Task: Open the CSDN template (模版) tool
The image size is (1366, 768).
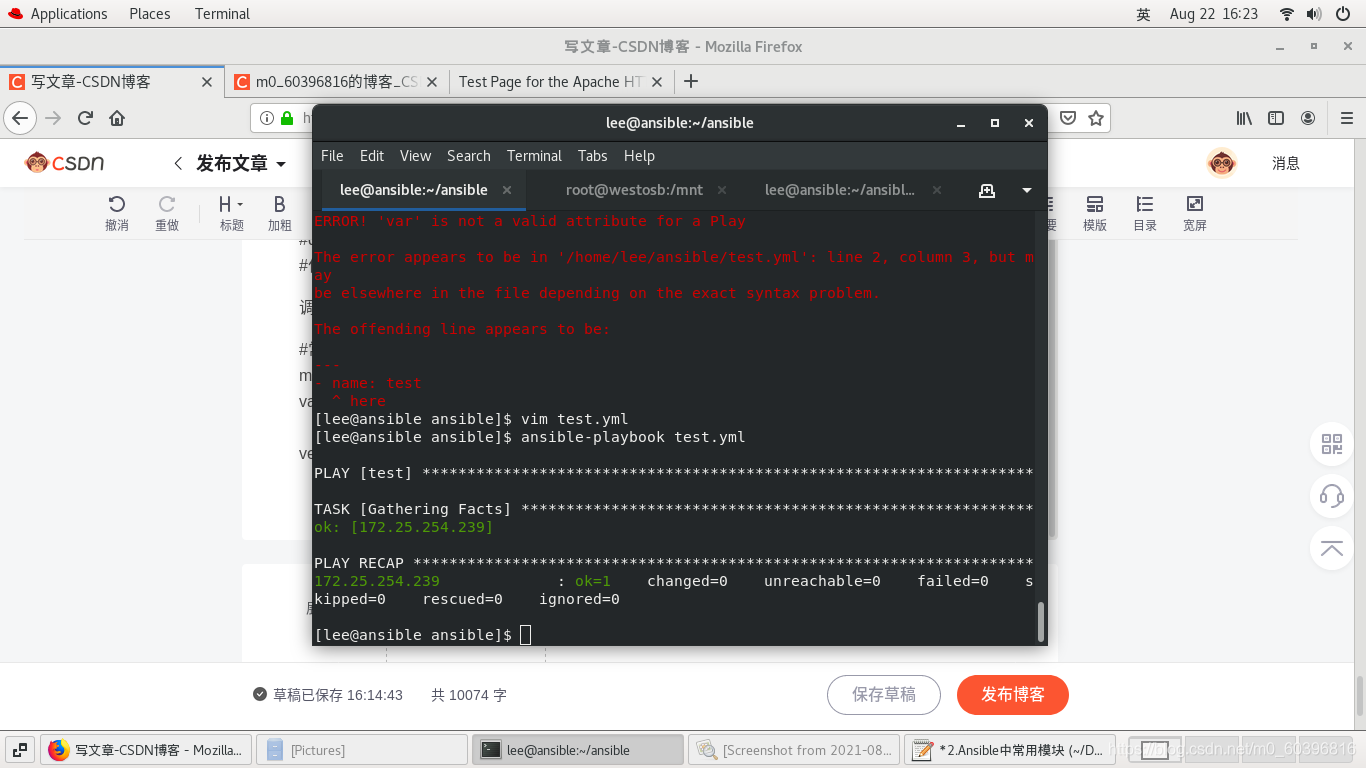Action: pos(1095,213)
